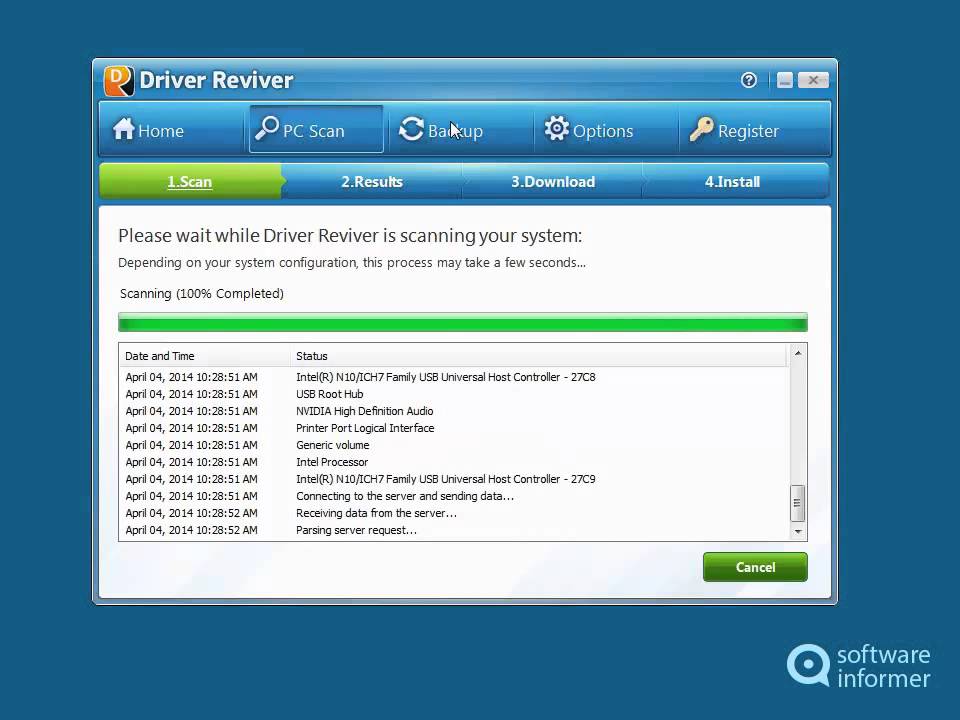Select the 1.Scan step tab
This screenshot has height=720, width=960.
[x=190, y=181]
